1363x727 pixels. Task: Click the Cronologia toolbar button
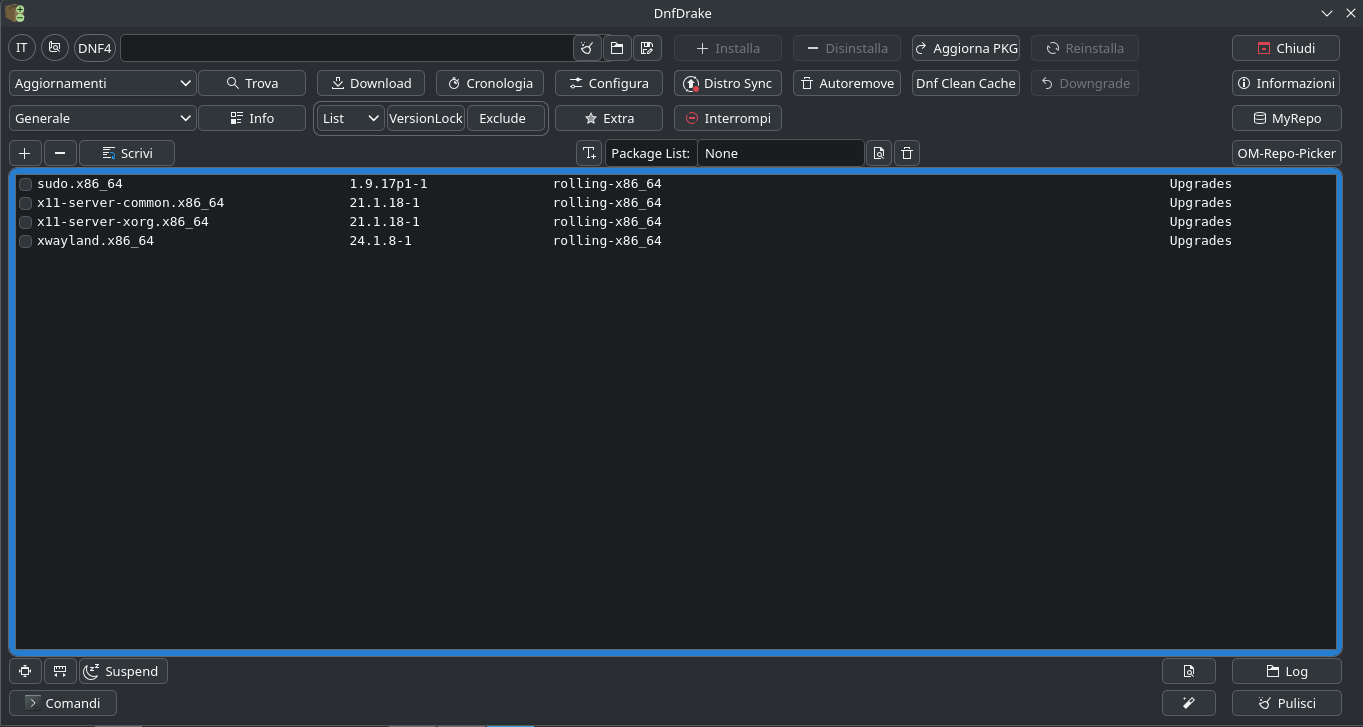pos(489,83)
